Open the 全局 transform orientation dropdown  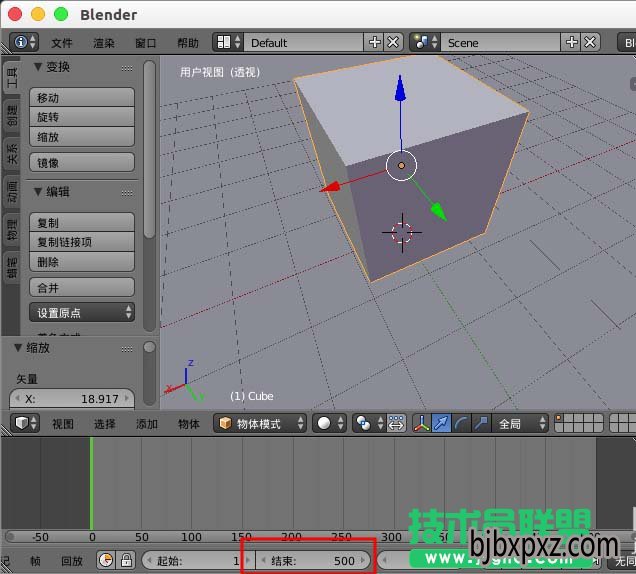coord(520,424)
